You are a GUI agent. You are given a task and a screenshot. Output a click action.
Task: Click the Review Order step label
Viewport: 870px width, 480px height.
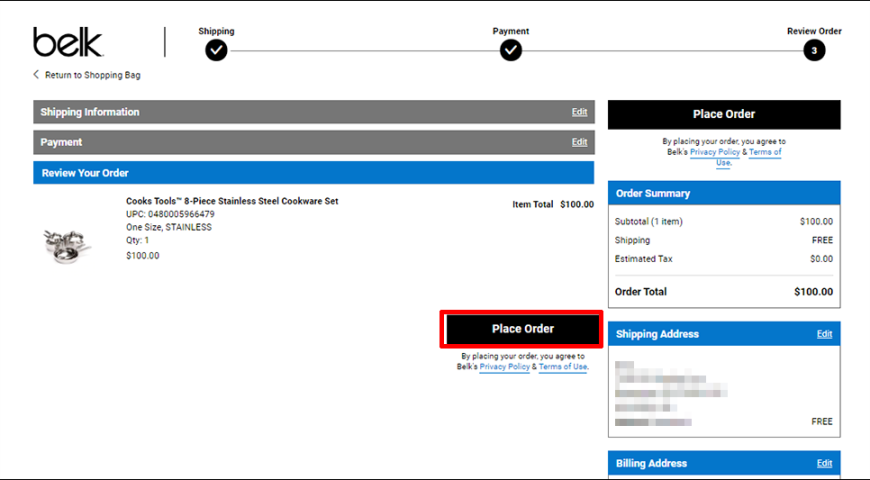pos(814,31)
